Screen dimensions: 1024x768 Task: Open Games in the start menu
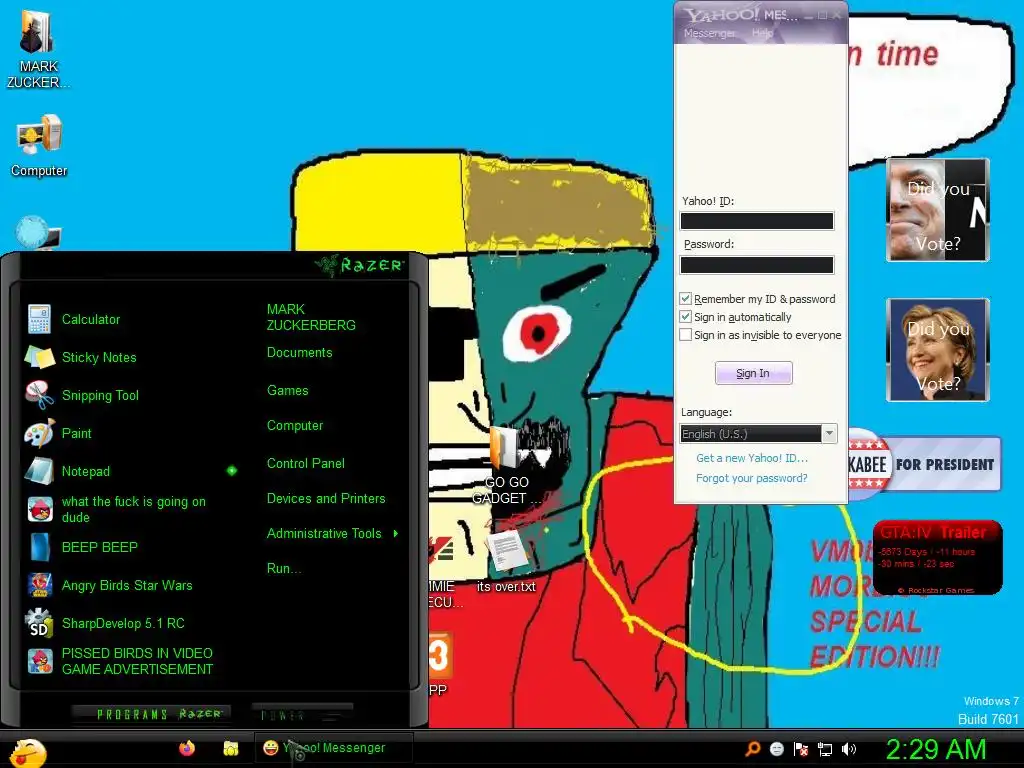point(287,391)
